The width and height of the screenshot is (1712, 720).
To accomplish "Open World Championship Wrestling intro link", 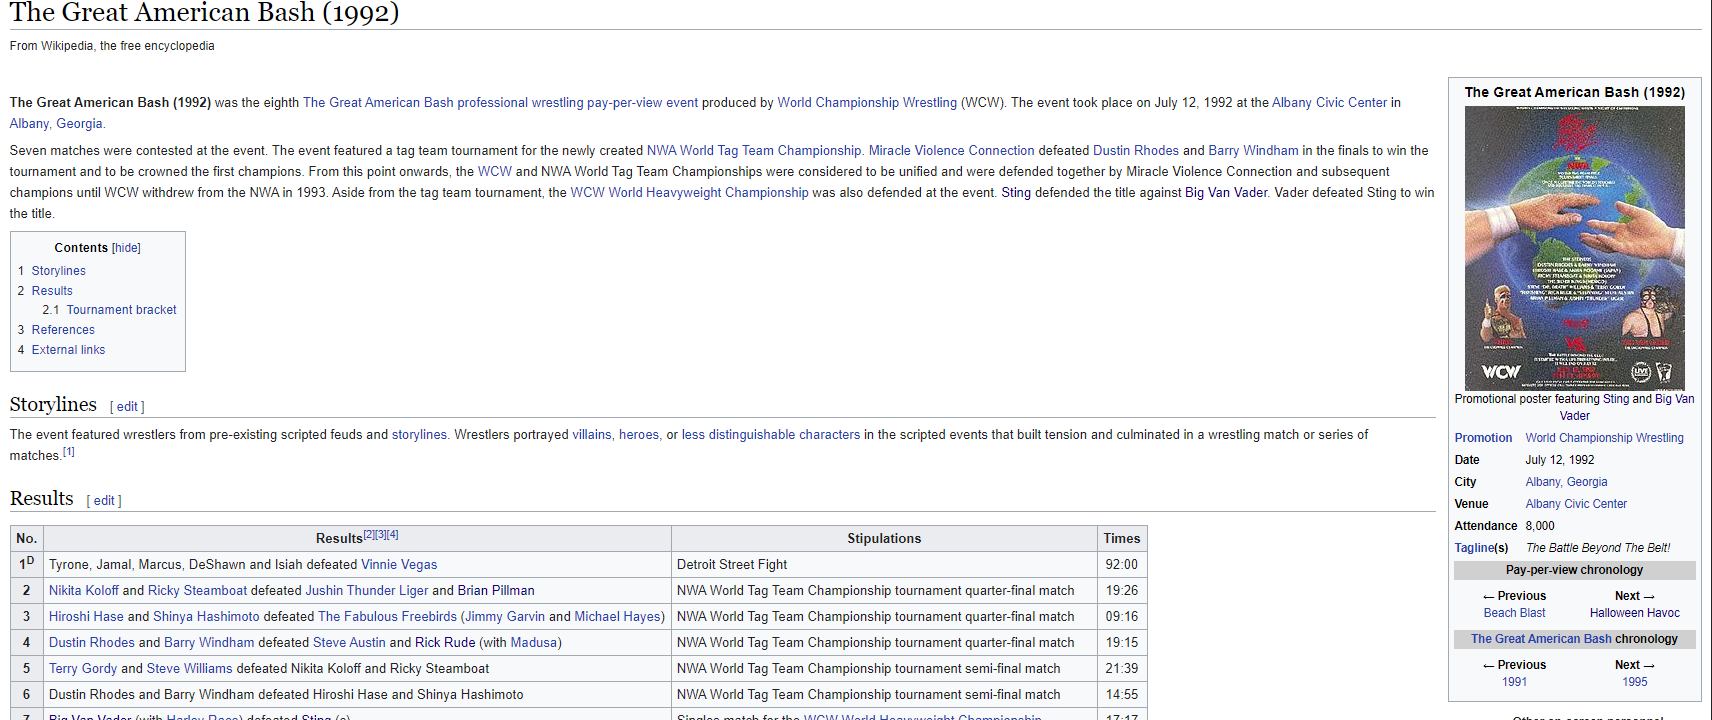I will (x=867, y=103).
